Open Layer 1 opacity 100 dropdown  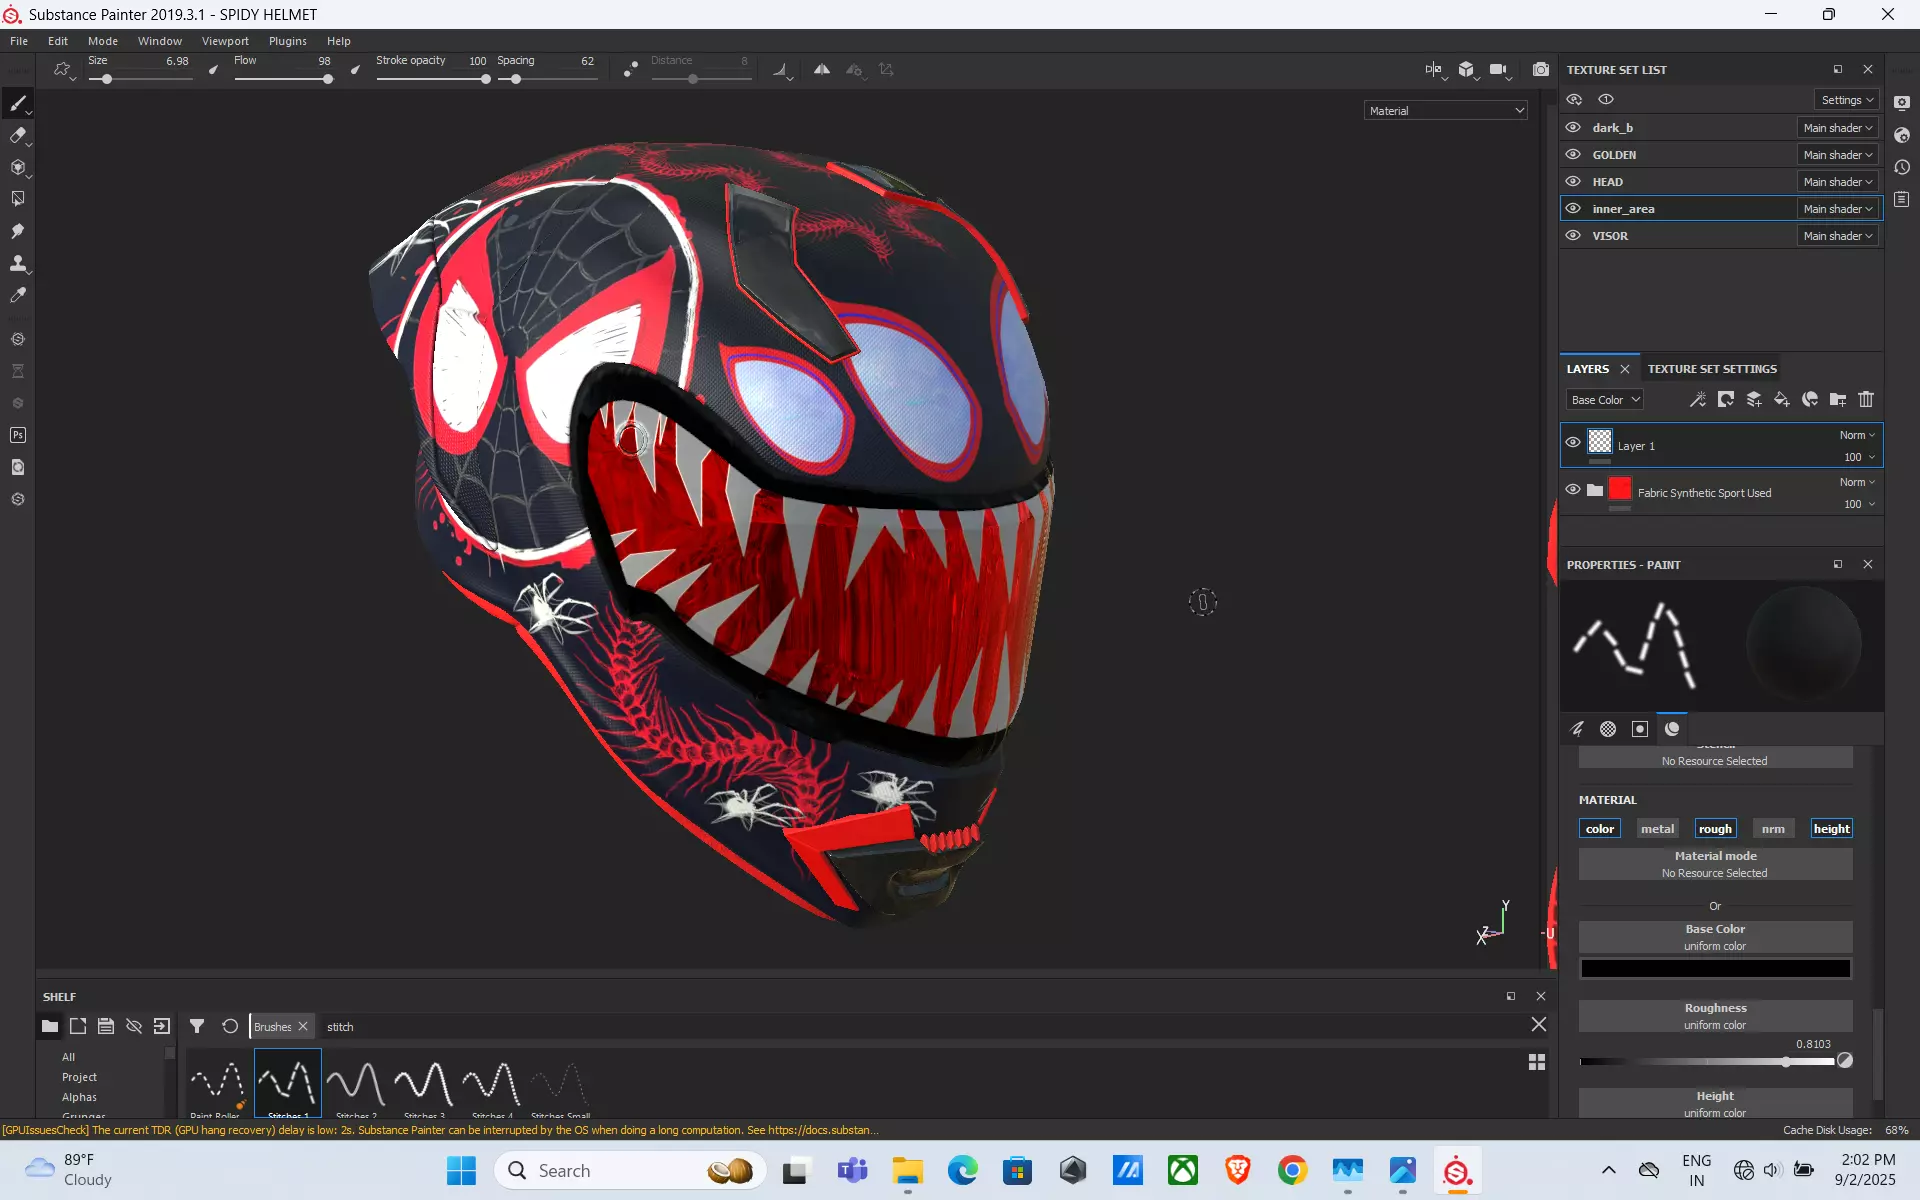(x=1859, y=457)
